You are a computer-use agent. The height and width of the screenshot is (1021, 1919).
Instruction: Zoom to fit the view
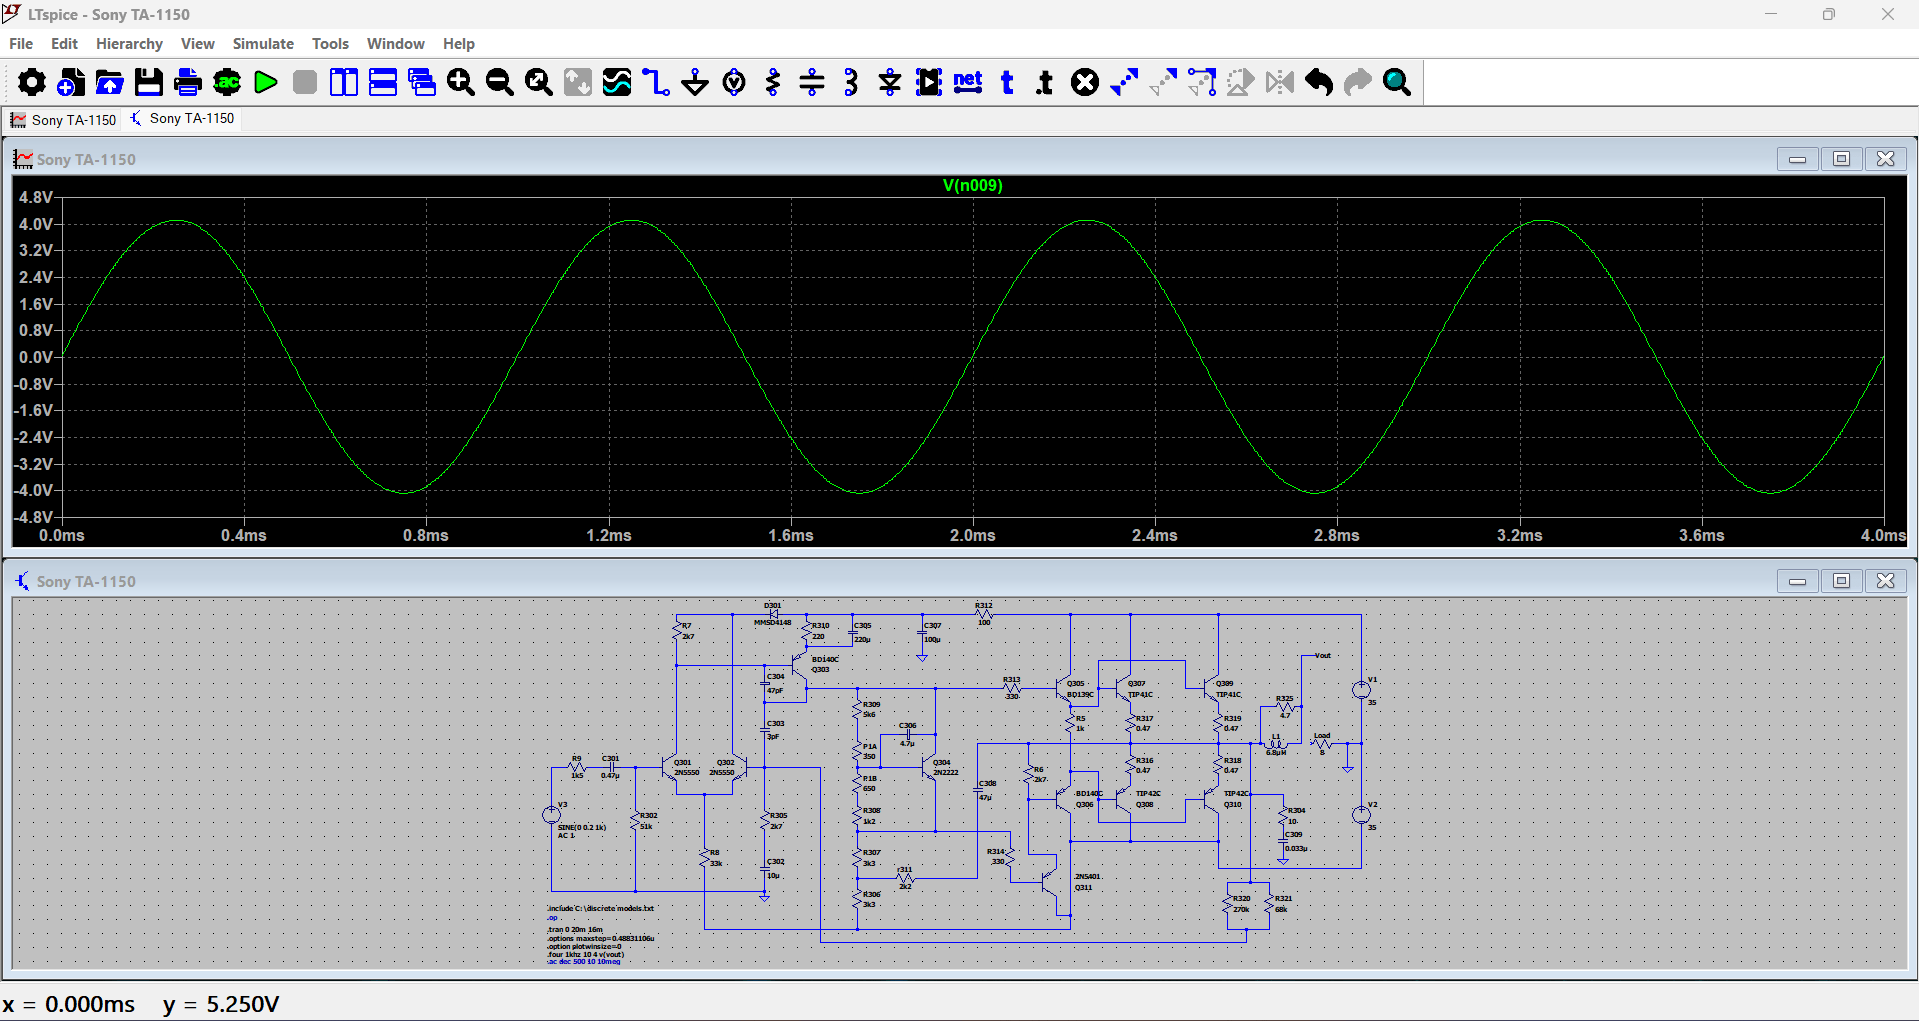539,82
